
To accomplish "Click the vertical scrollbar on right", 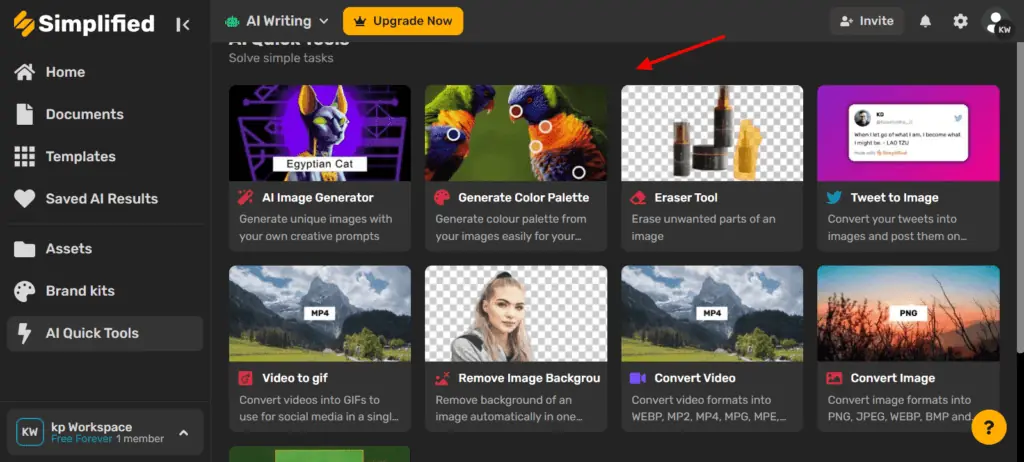I will pyautogui.click(x=1020, y=196).
